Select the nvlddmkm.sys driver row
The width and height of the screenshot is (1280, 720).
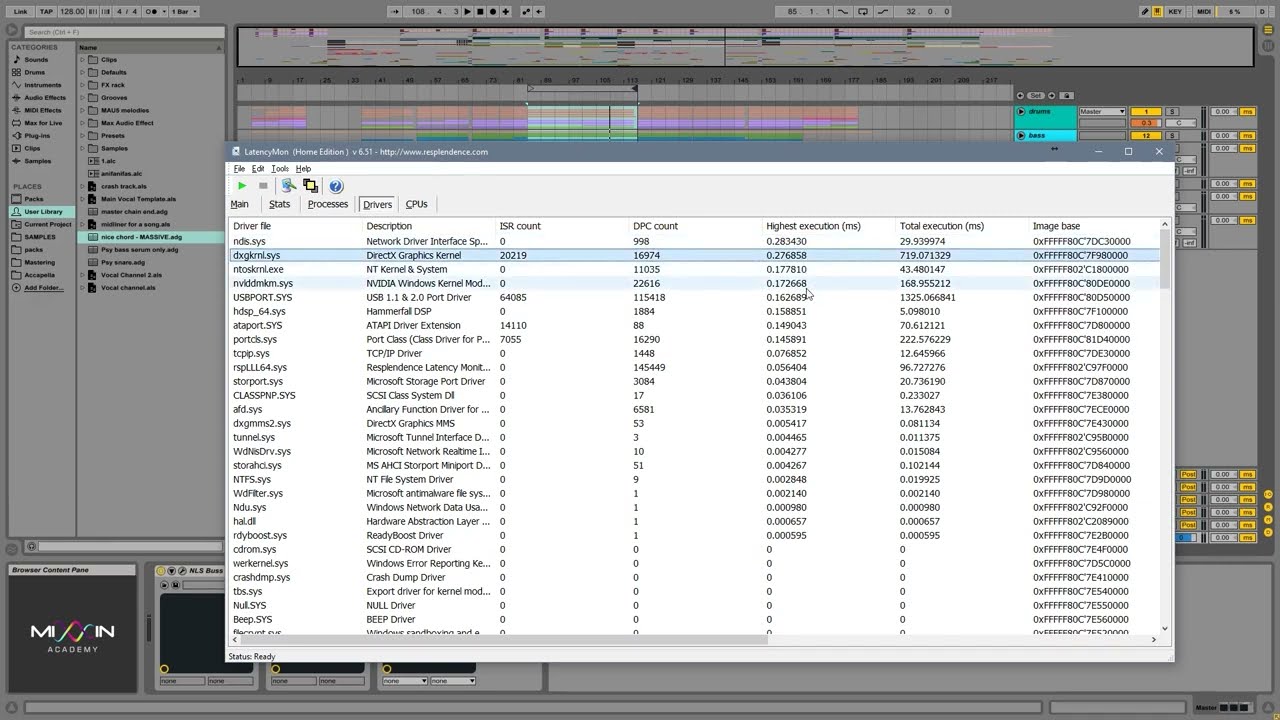[x=694, y=283]
